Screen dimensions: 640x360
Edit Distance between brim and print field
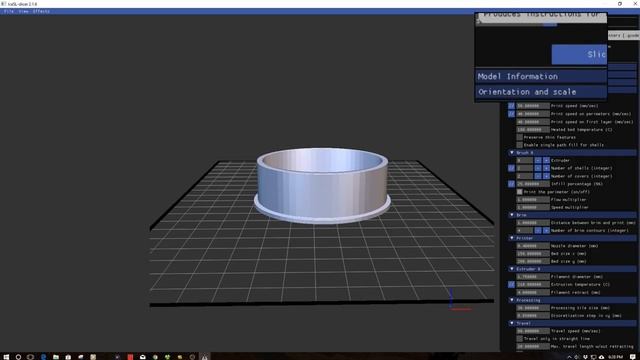click(533, 223)
